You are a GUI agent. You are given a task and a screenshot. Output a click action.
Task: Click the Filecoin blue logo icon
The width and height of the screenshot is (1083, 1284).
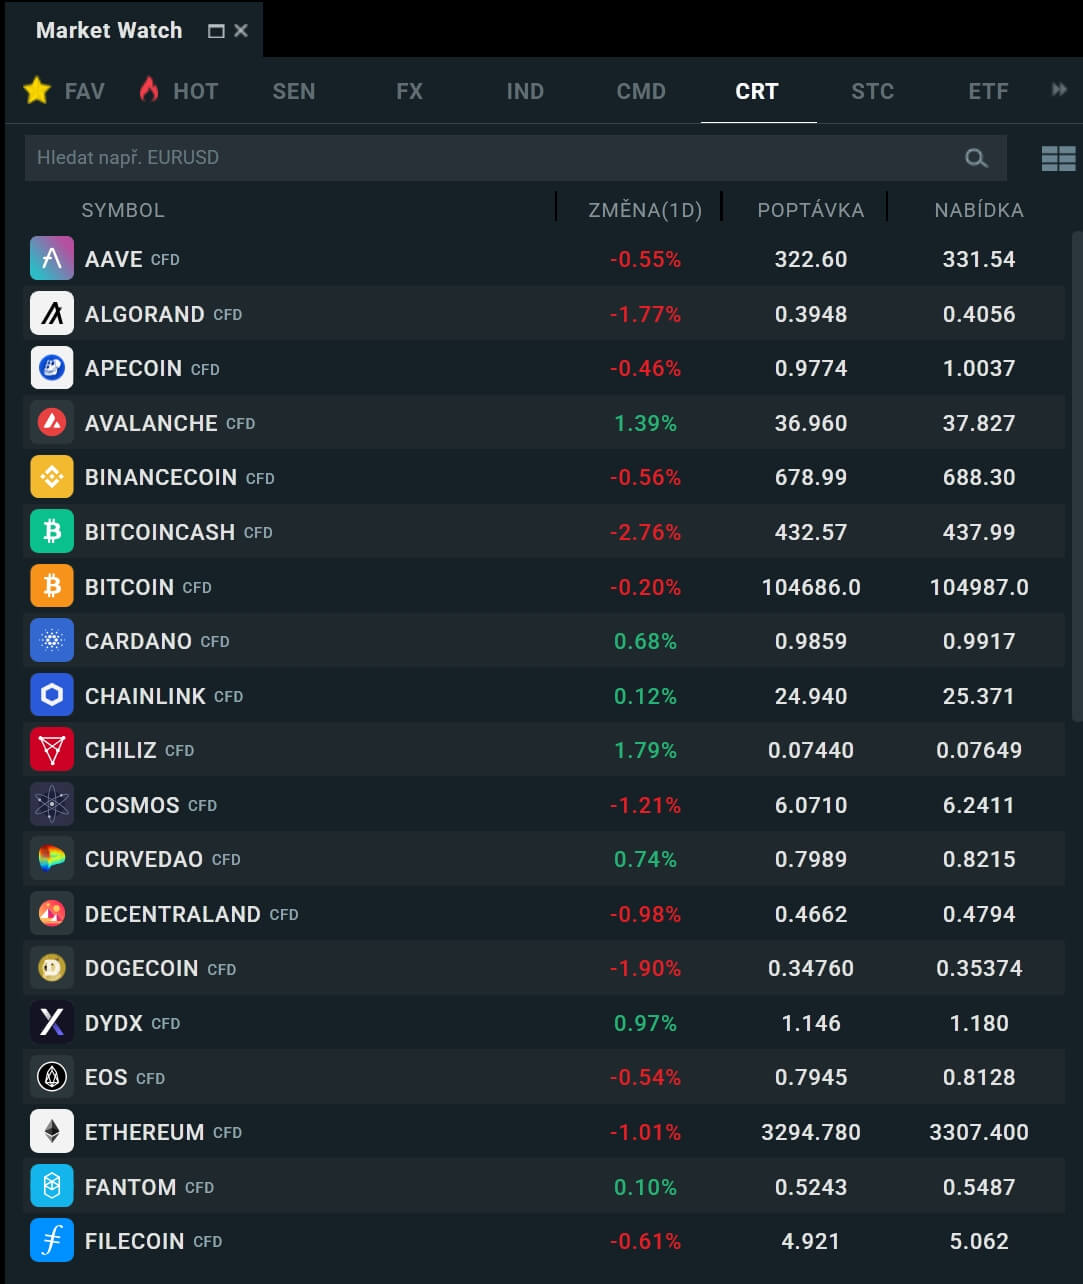pos(52,1241)
